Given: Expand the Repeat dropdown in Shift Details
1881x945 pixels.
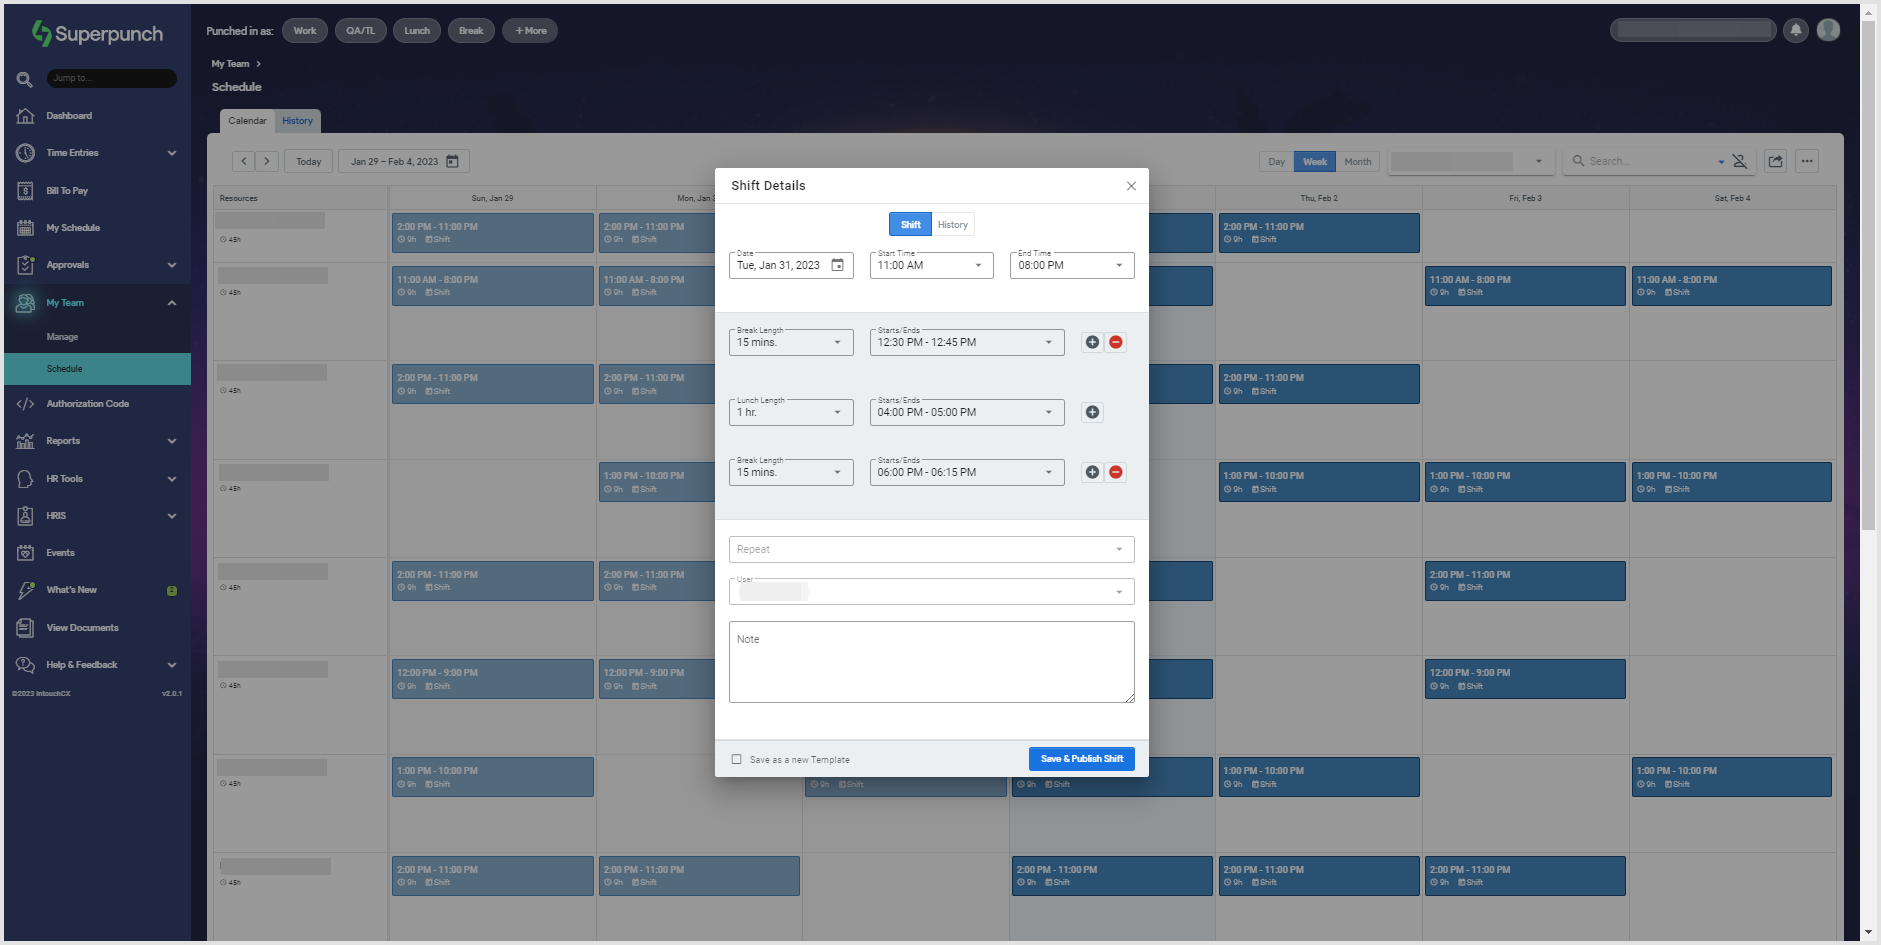Looking at the screenshot, I should point(930,548).
